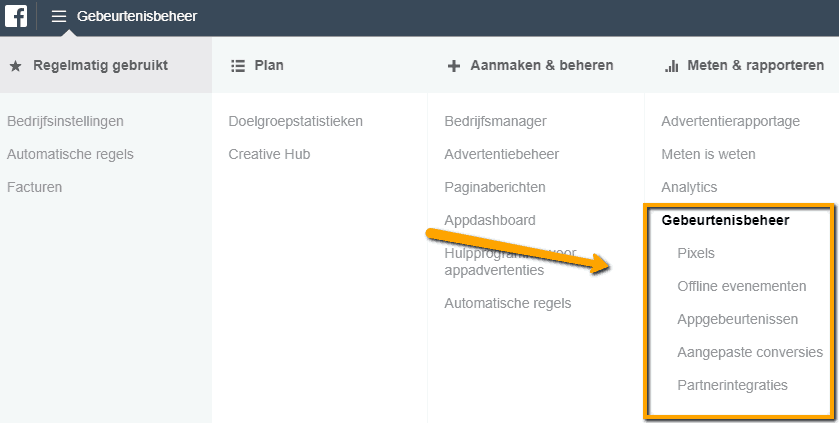
Task: Click the star icon beside Regelmatig gebruikt
Action: (x=16, y=66)
